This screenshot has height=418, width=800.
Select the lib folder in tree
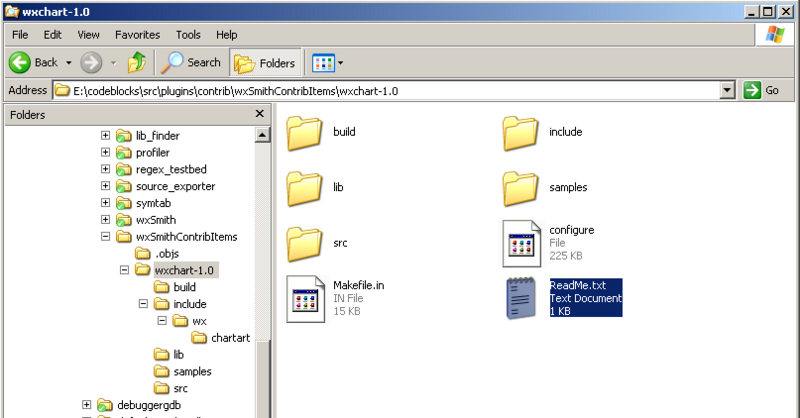click(178, 355)
